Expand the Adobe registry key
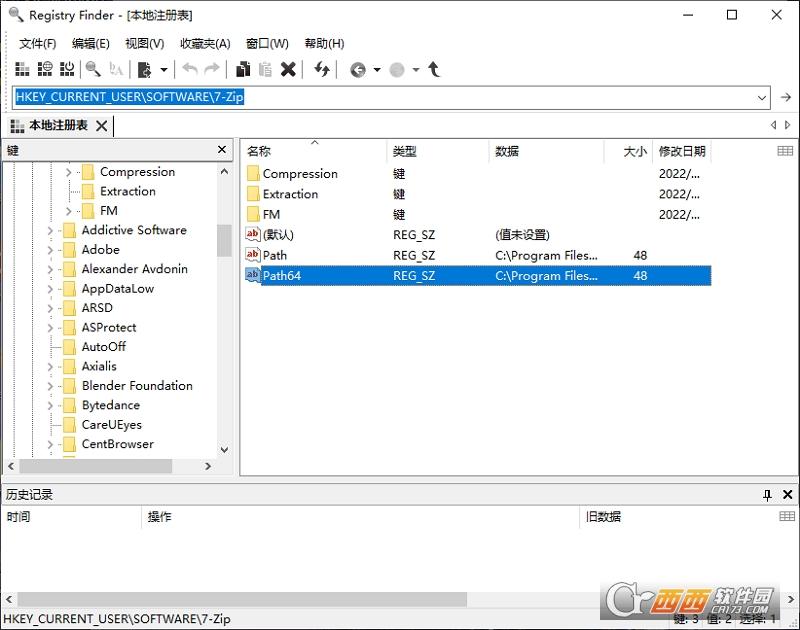Viewport: 800px width, 630px height. (48, 249)
